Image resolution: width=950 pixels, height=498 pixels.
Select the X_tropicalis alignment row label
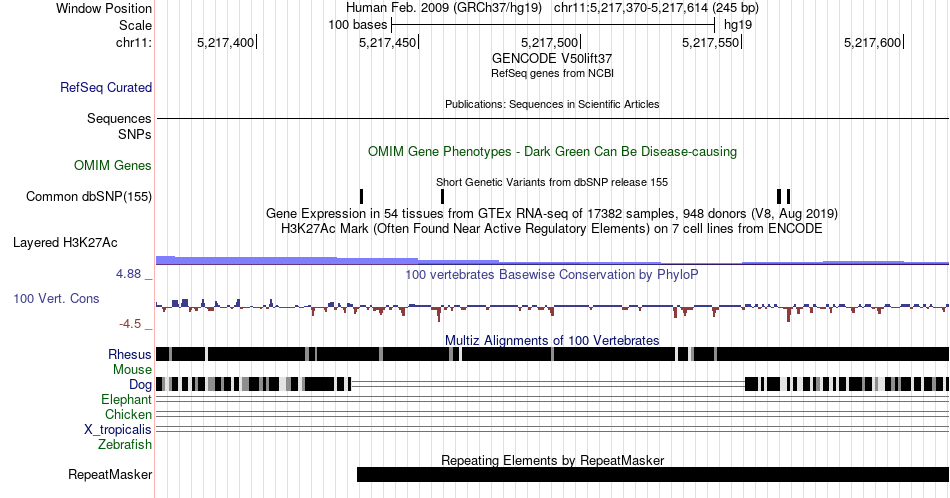click(118, 430)
